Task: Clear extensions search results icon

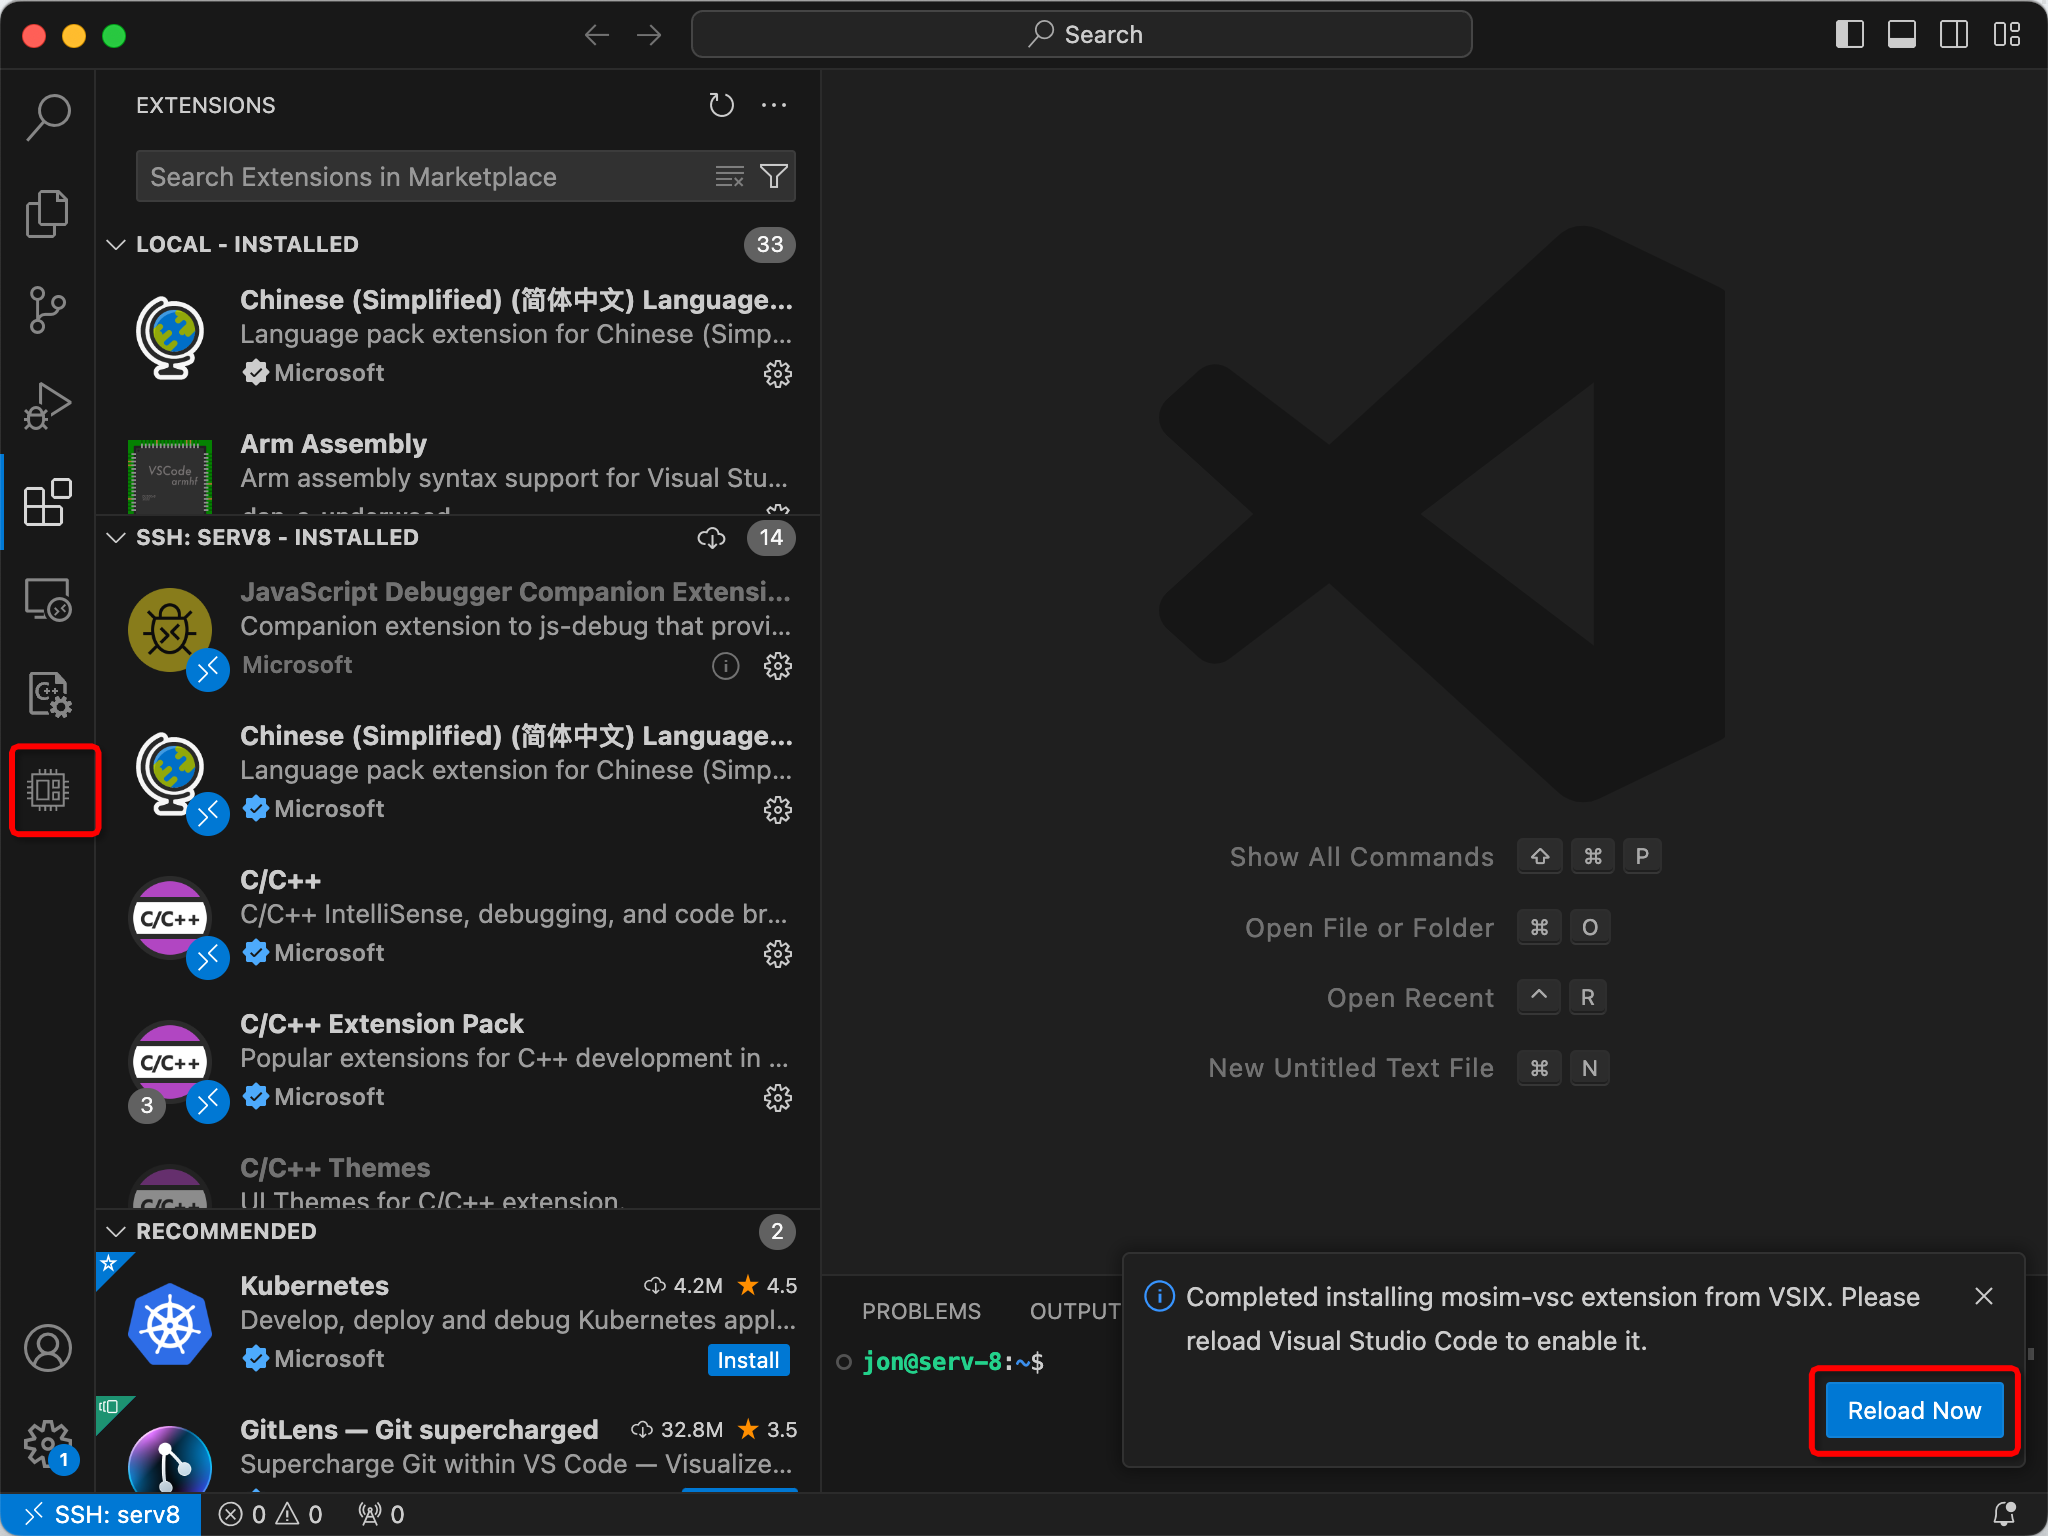Action: click(730, 177)
